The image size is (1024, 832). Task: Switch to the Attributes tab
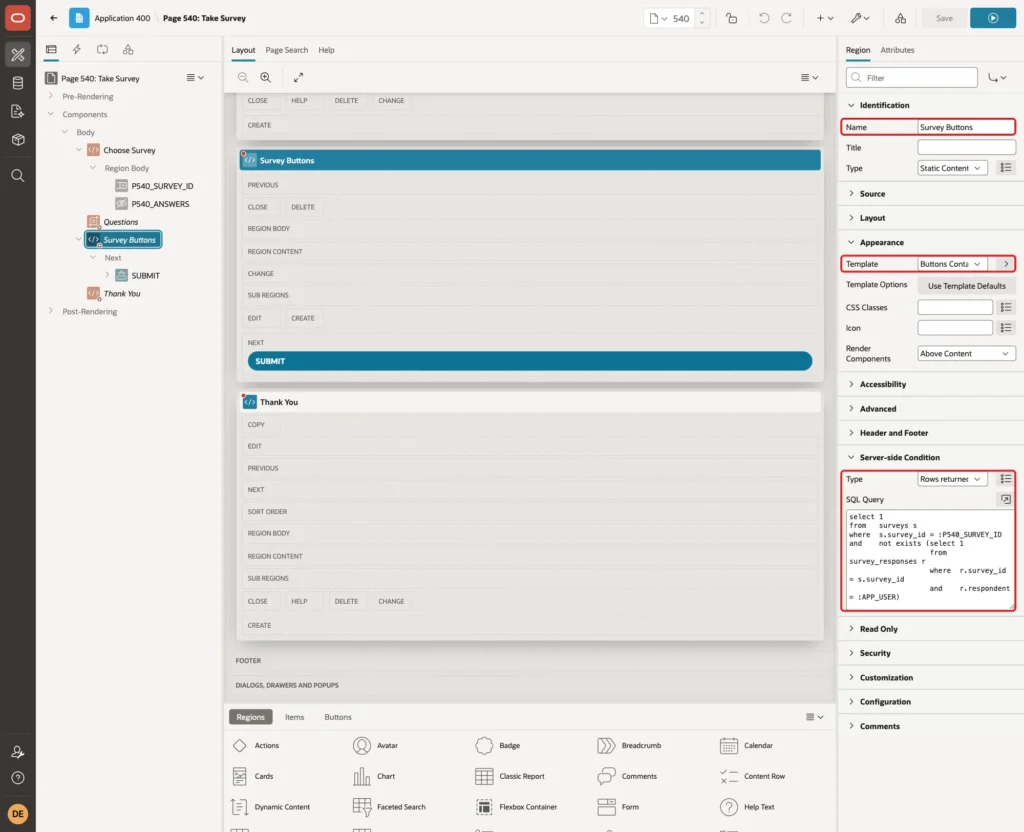tap(897, 50)
